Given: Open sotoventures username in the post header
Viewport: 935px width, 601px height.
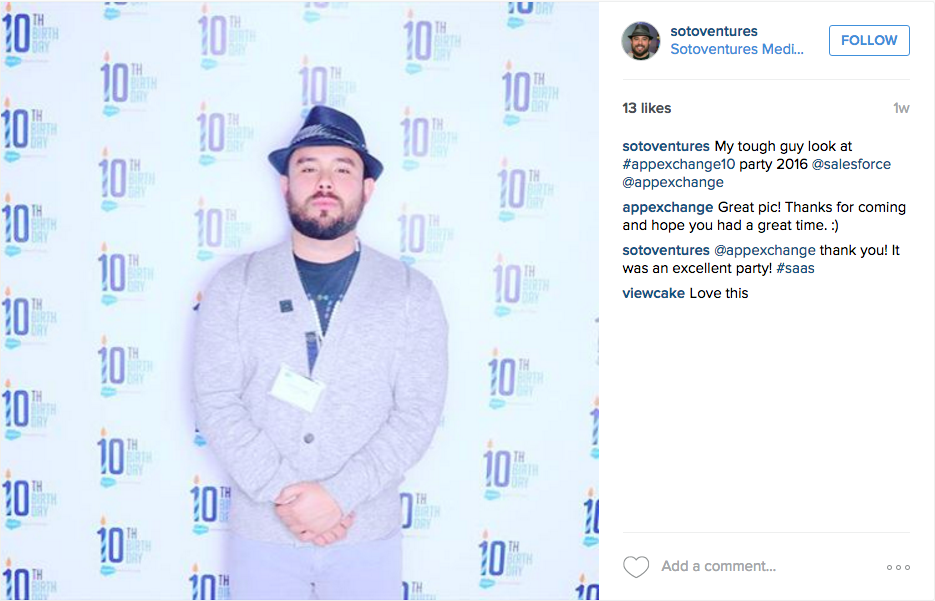Looking at the screenshot, I should [714, 31].
